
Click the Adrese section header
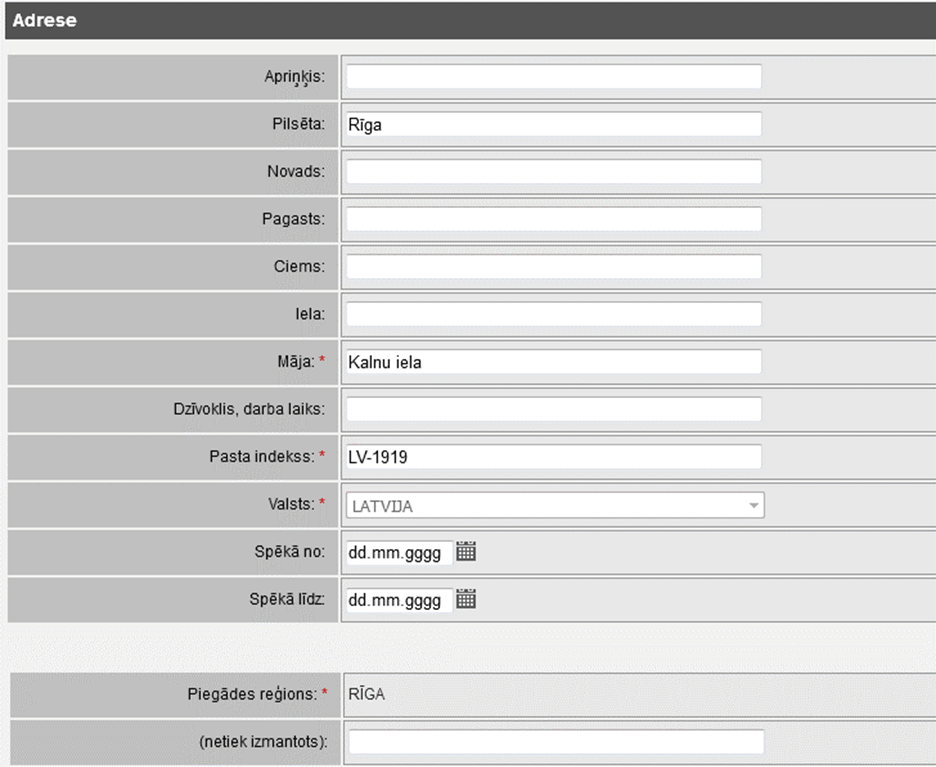coord(45,20)
